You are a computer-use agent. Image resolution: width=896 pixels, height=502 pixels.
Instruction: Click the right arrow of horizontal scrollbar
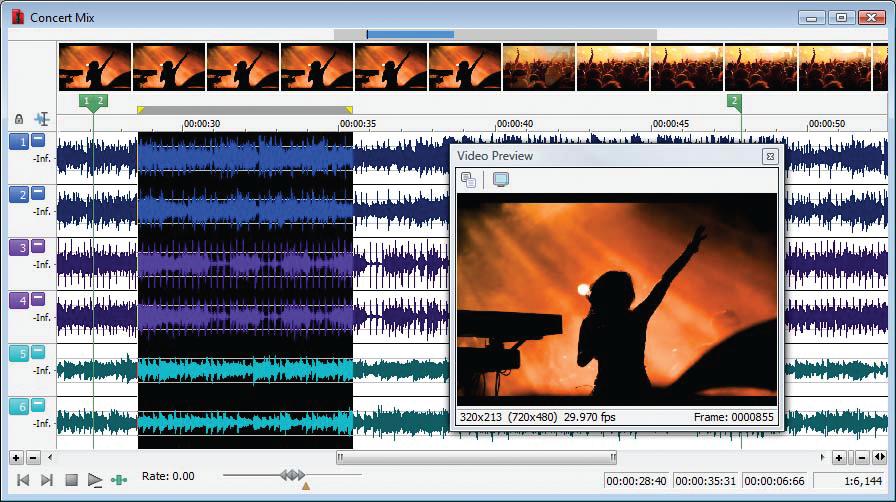pos(822,457)
